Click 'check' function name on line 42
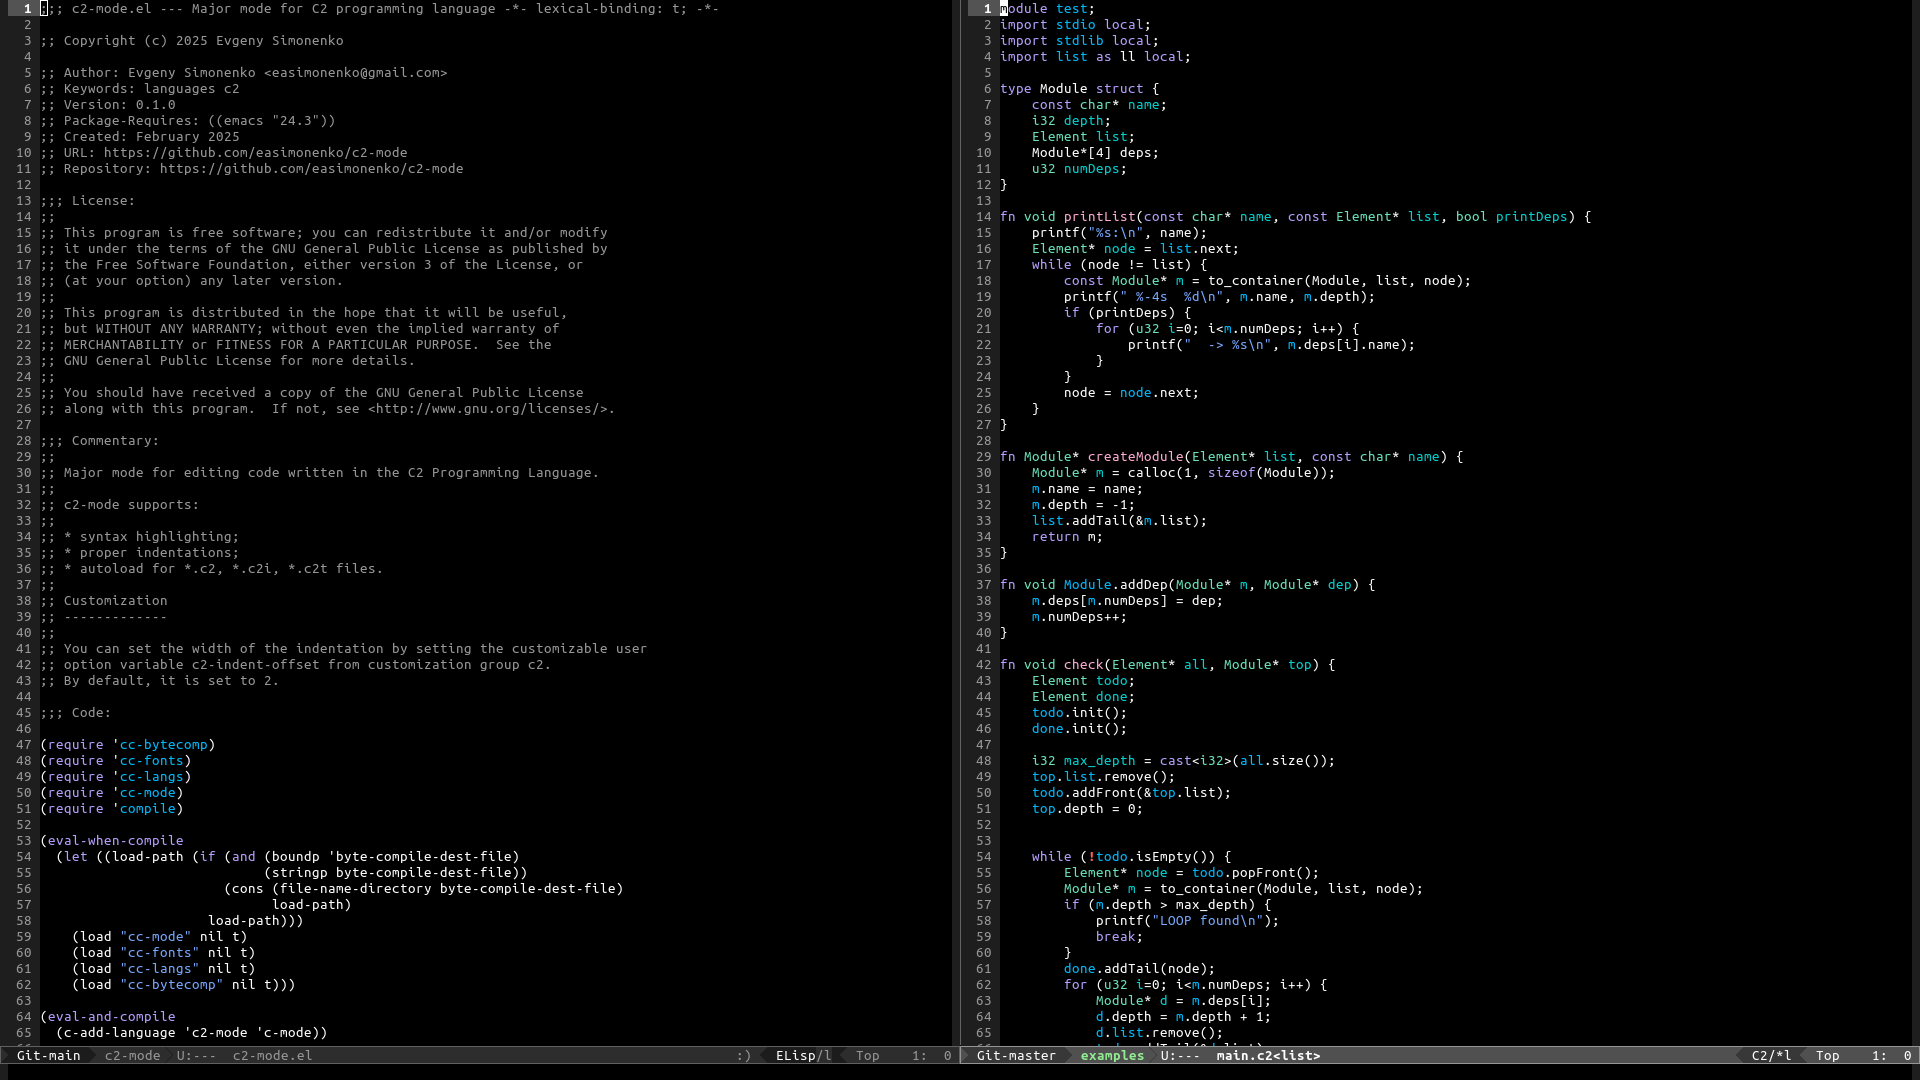Viewport: 1920px width, 1080px height. tap(1084, 665)
